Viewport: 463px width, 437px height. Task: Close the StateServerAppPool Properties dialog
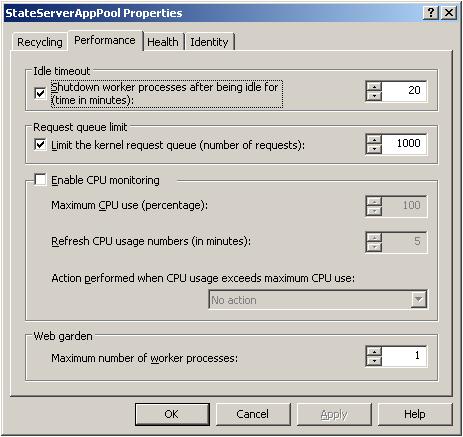point(449,13)
